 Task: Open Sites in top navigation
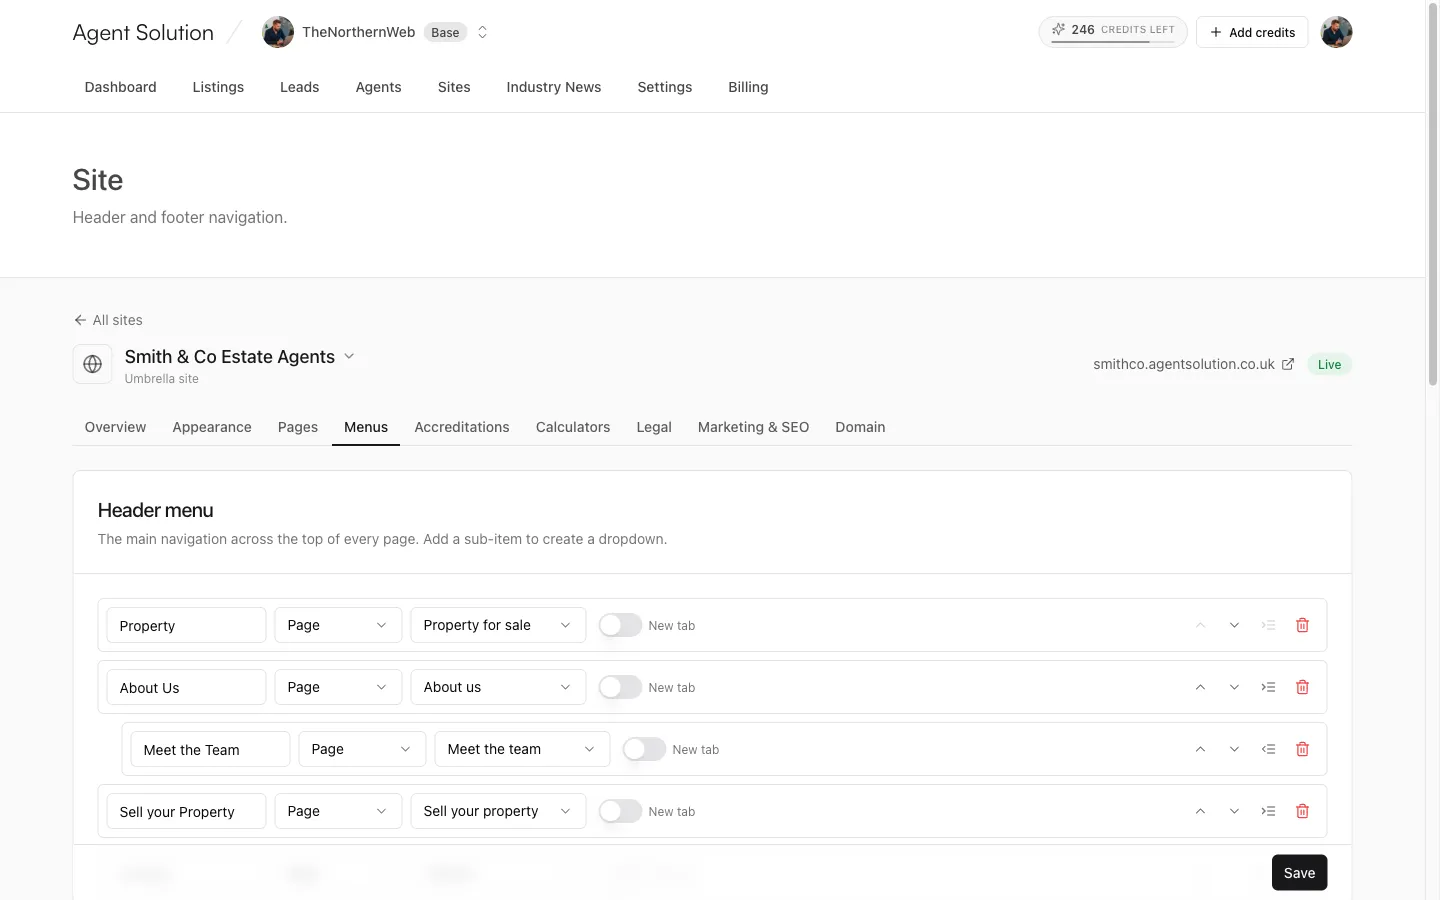click(x=454, y=87)
